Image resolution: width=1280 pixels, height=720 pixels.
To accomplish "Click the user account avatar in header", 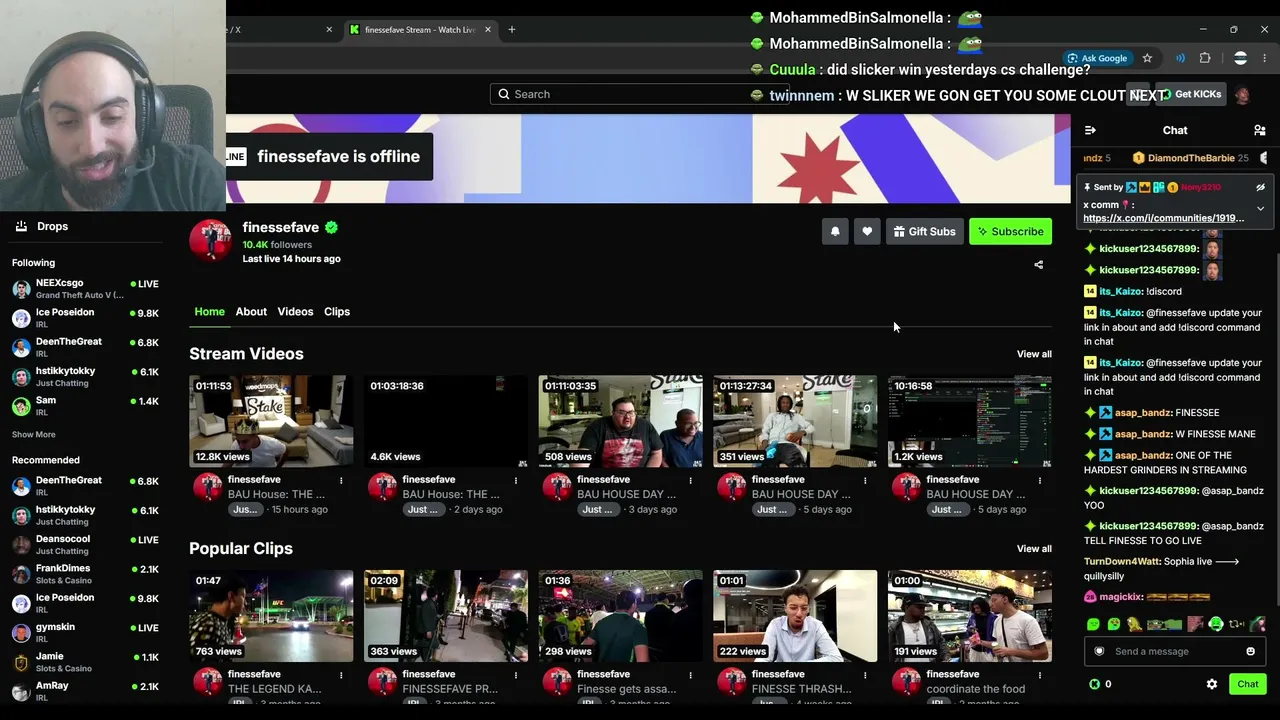I will [x=1242, y=95].
